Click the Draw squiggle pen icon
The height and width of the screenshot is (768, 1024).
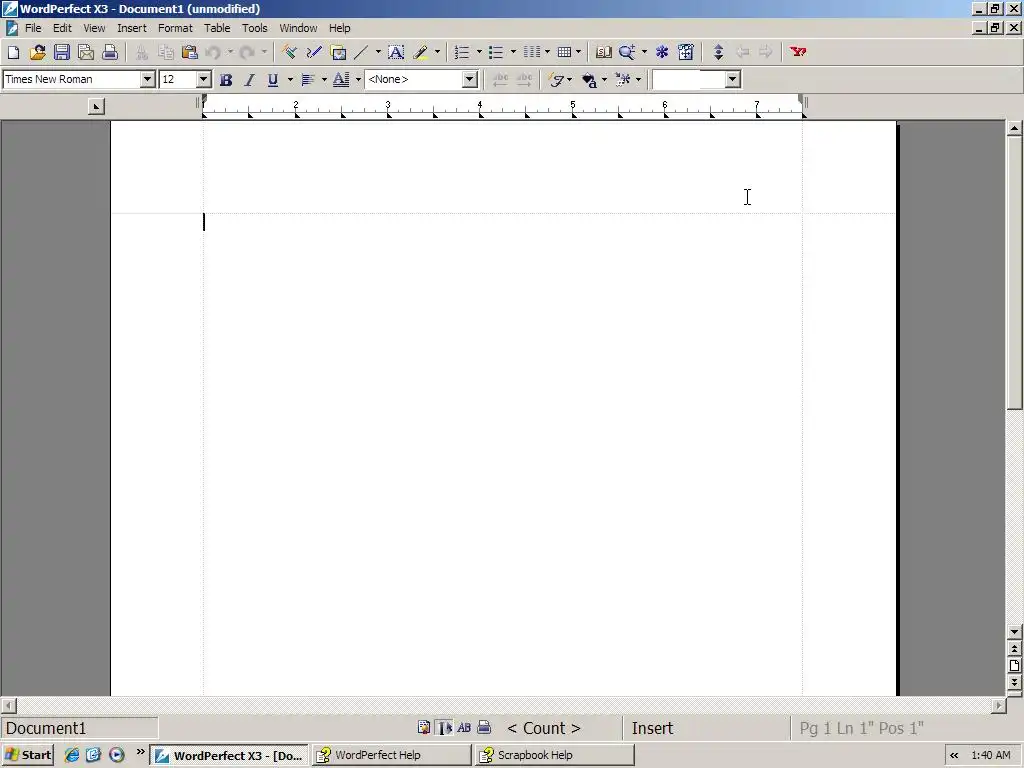313,52
